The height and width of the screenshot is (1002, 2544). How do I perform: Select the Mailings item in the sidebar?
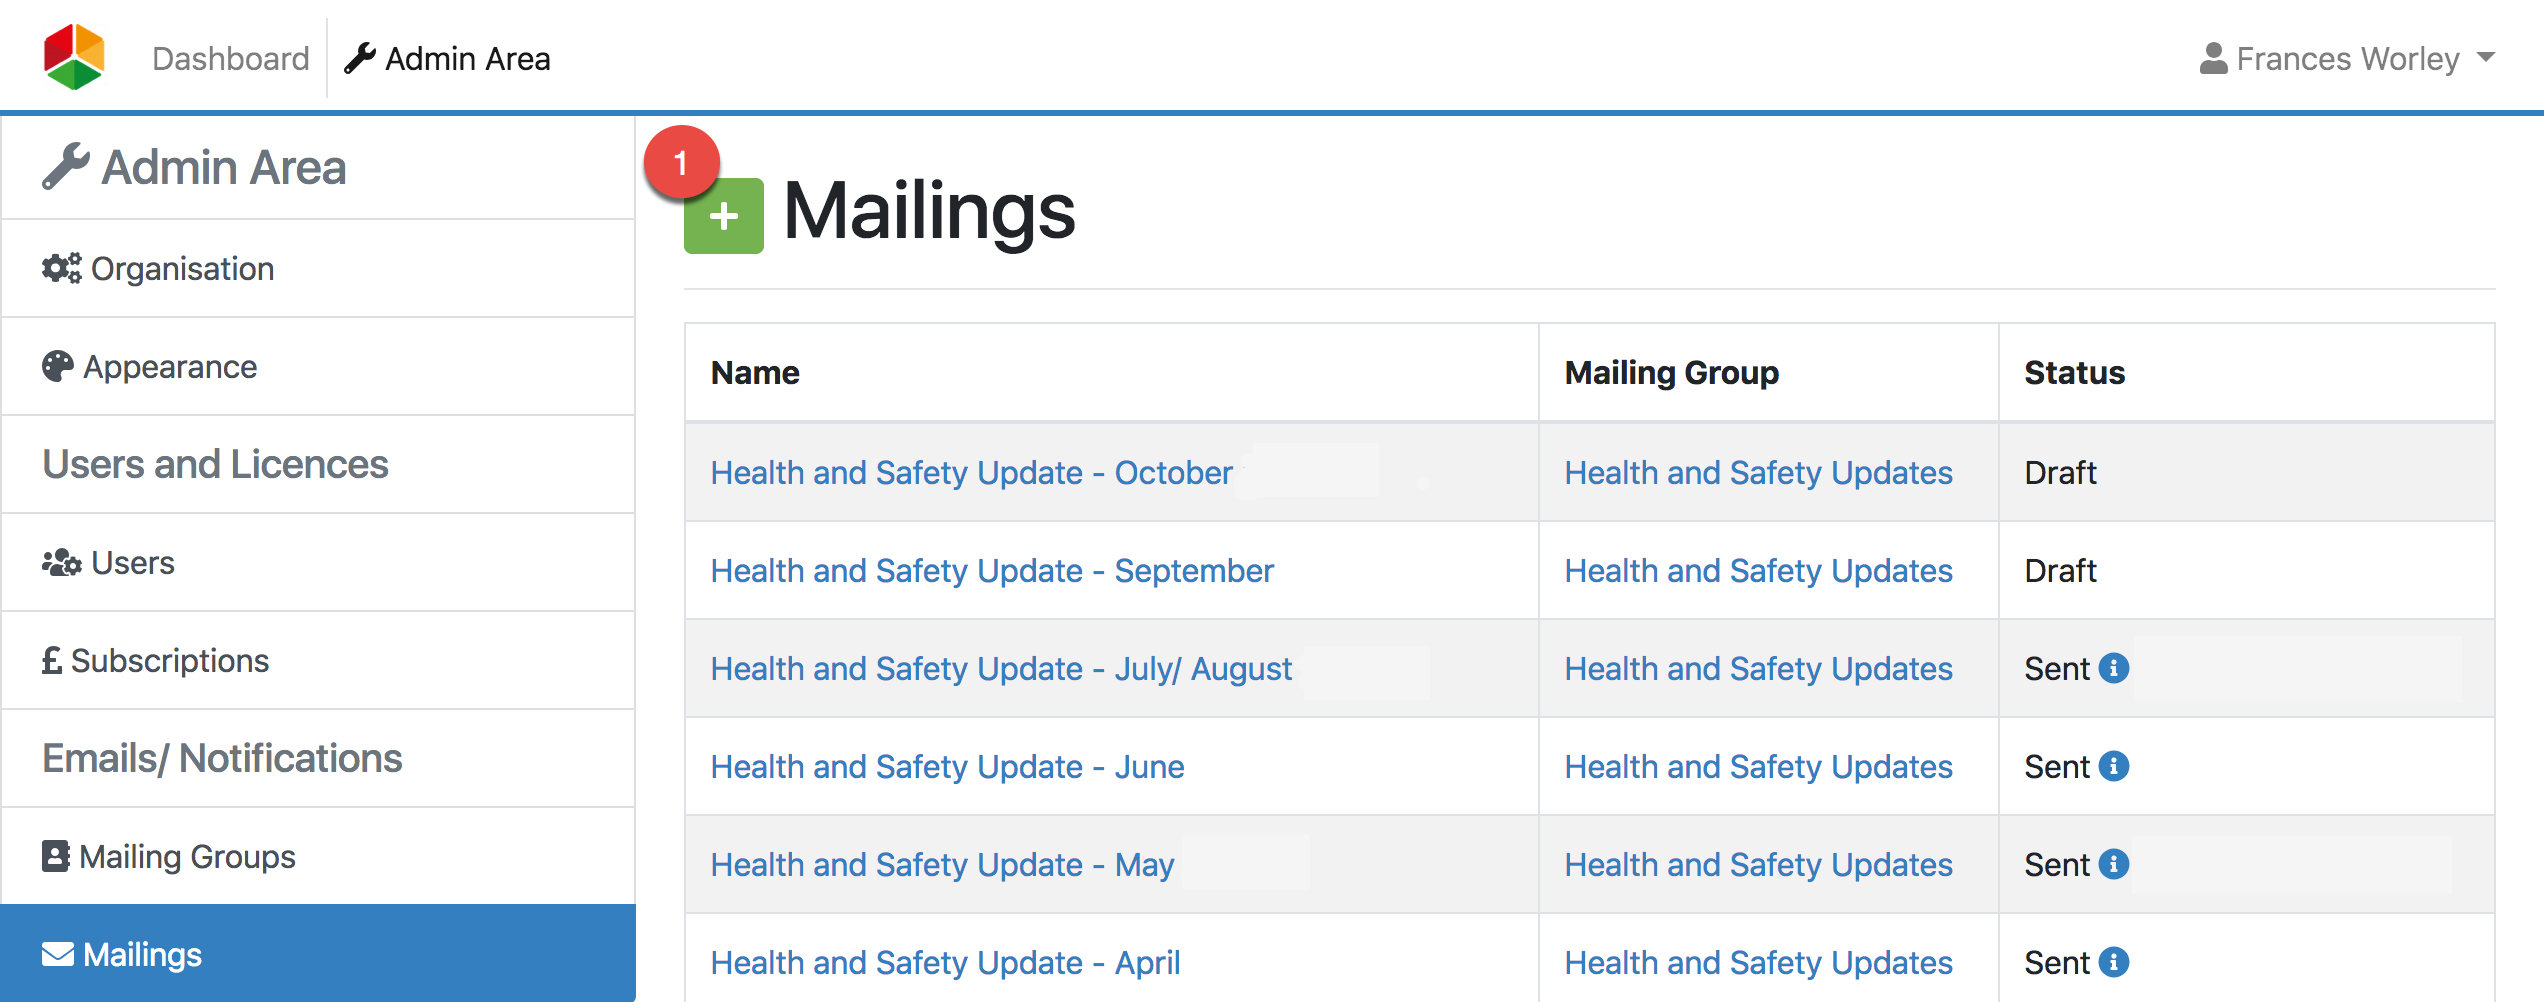pyautogui.click(x=148, y=954)
